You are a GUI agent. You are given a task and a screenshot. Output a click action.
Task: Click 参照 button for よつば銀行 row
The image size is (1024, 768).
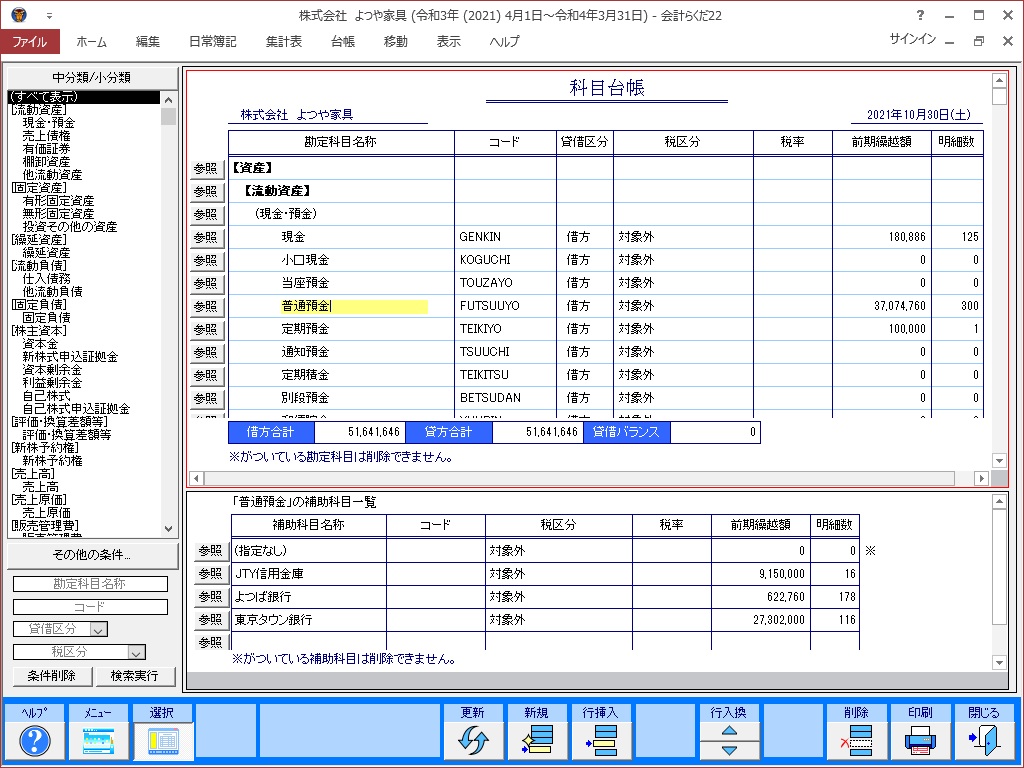pyautogui.click(x=211, y=596)
